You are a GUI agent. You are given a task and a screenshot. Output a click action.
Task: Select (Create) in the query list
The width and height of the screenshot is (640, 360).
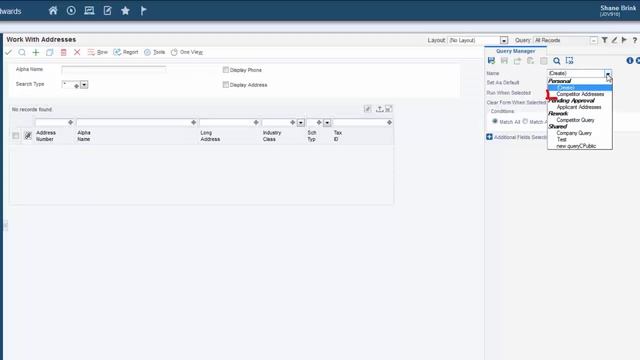click(580, 88)
